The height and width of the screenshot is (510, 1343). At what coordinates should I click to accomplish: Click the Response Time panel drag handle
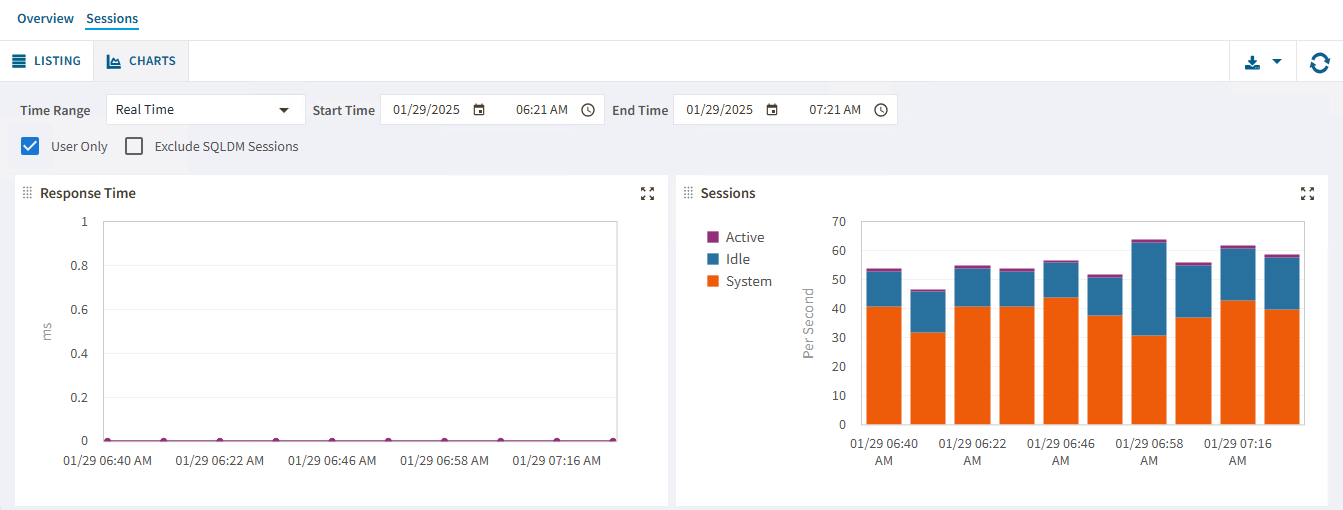click(x=28, y=193)
